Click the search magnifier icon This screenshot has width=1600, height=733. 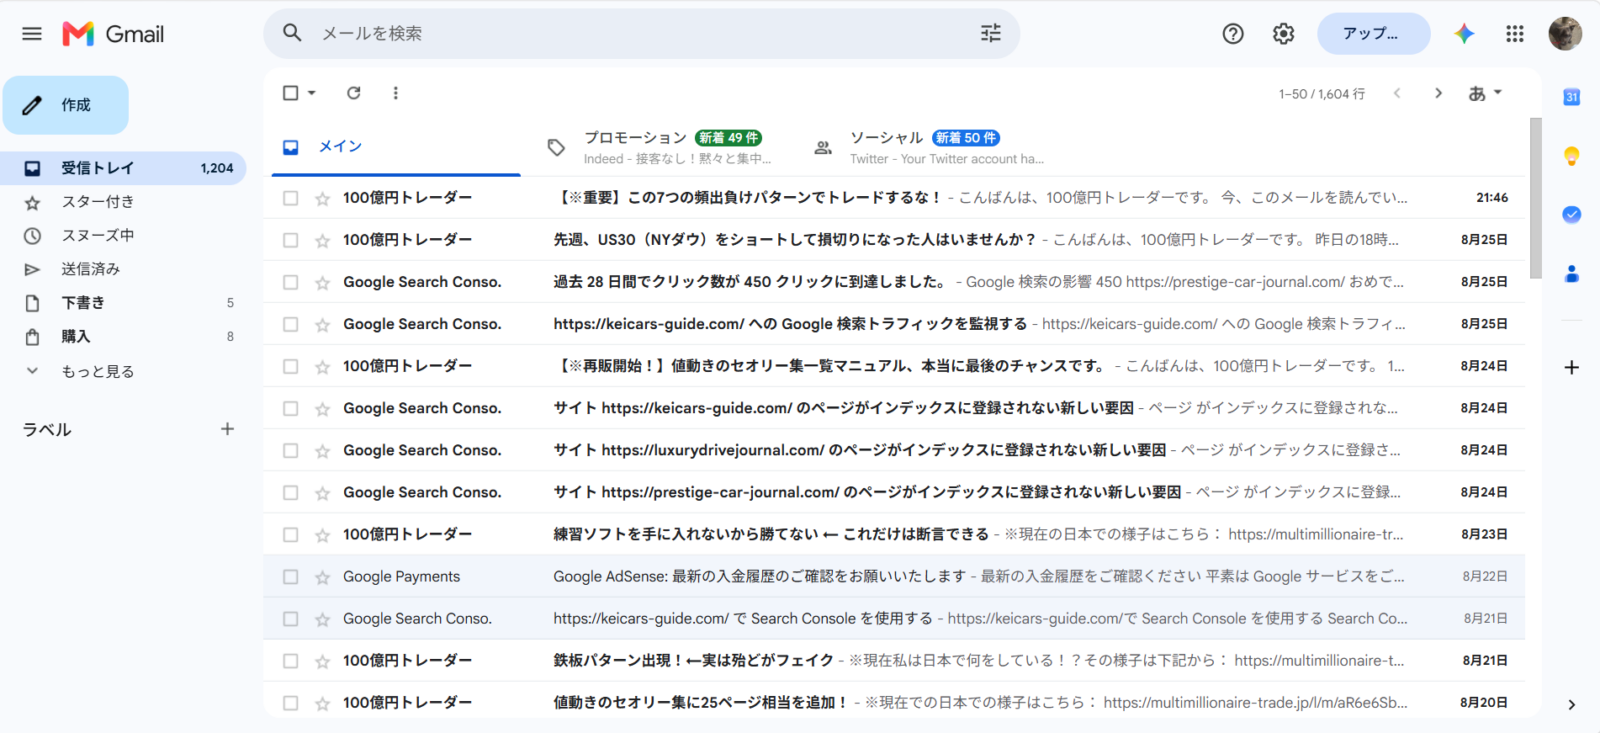(292, 33)
